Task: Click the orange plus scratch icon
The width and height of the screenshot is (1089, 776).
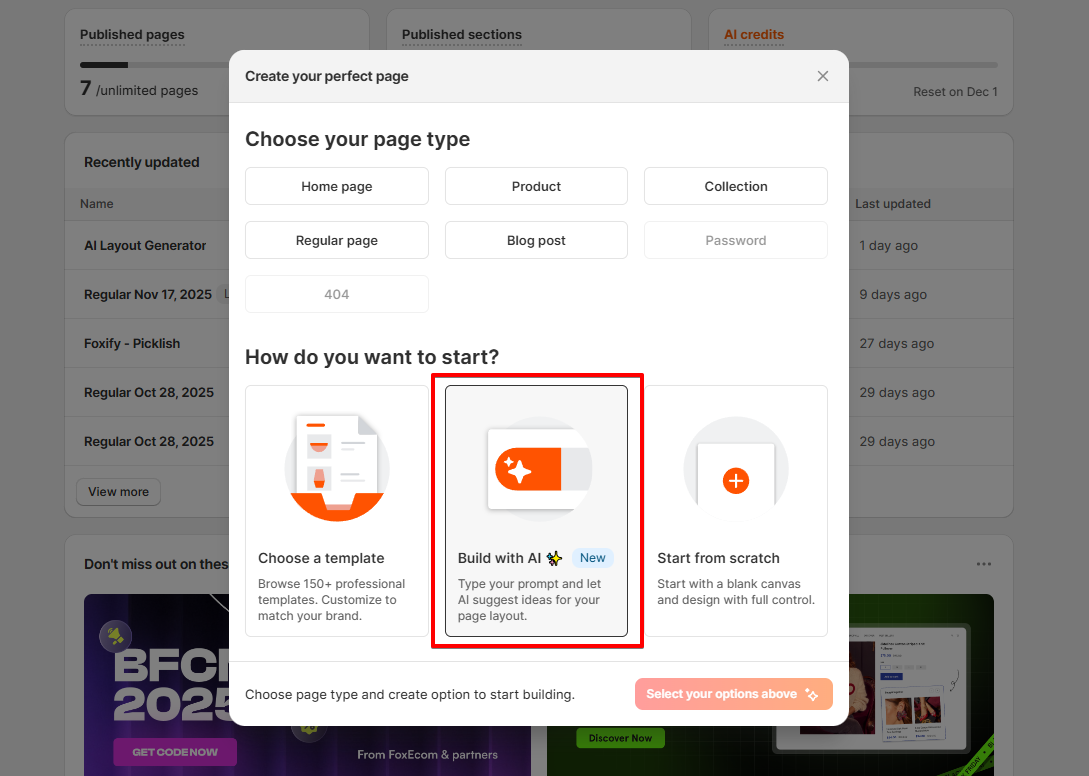Action: coord(735,481)
